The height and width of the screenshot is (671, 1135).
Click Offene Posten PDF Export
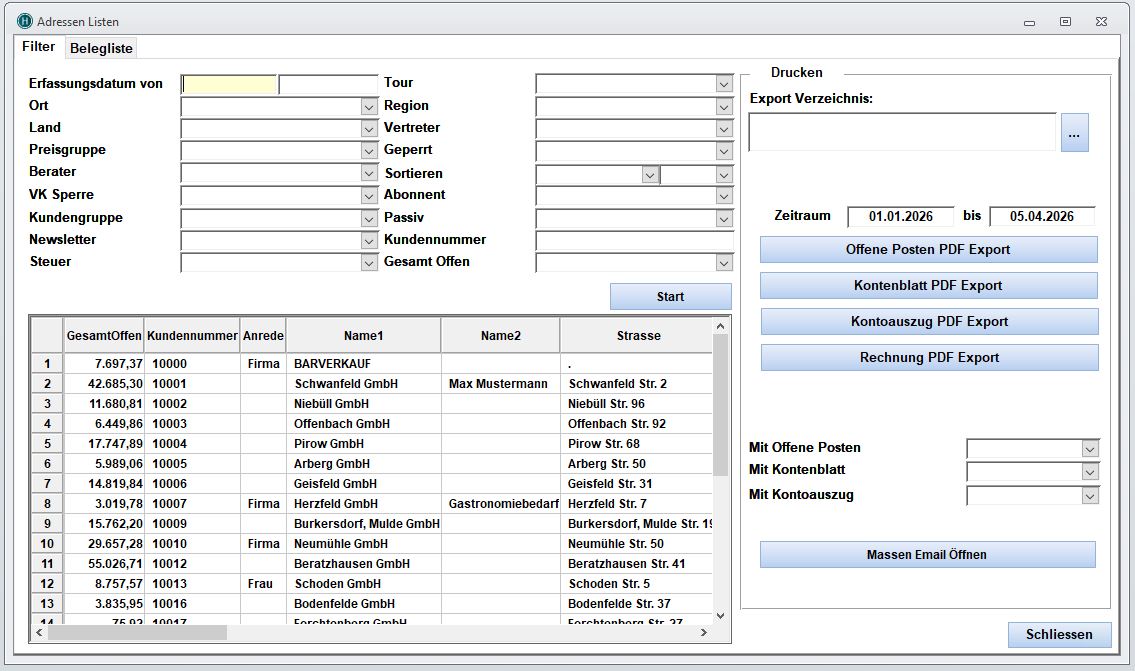[x=928, y=249]
